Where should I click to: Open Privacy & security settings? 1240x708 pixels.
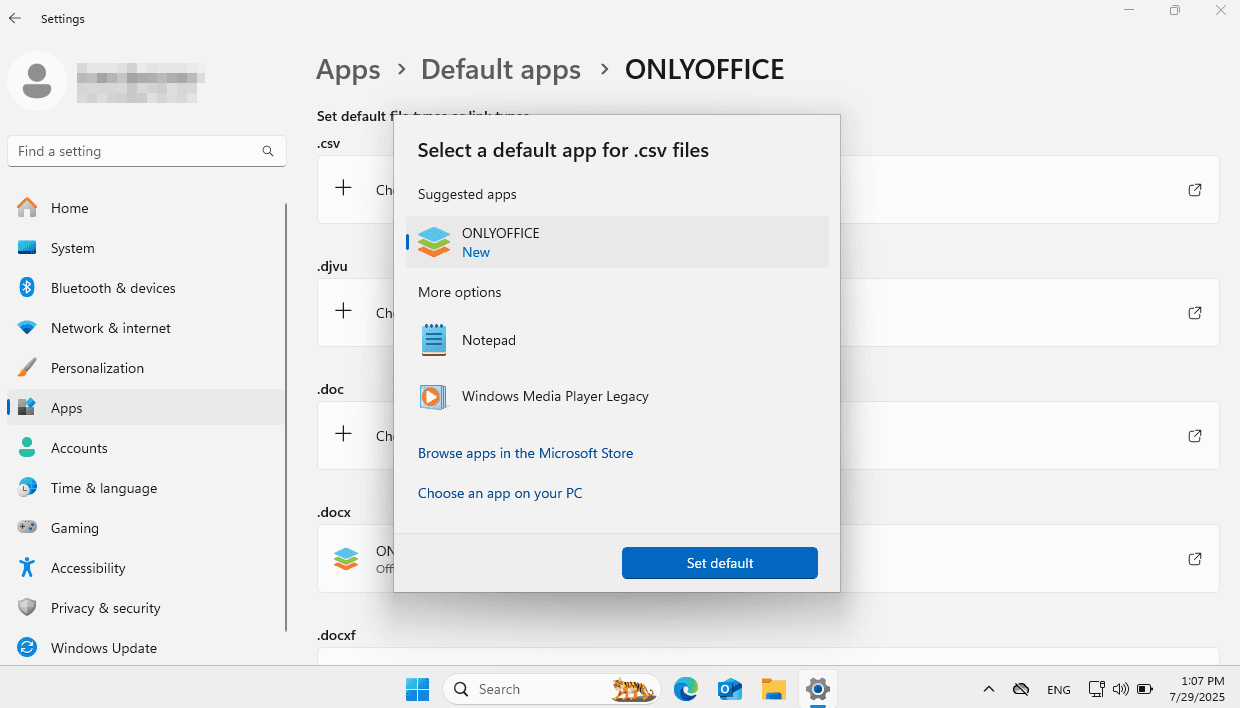(x=146, y=608)
